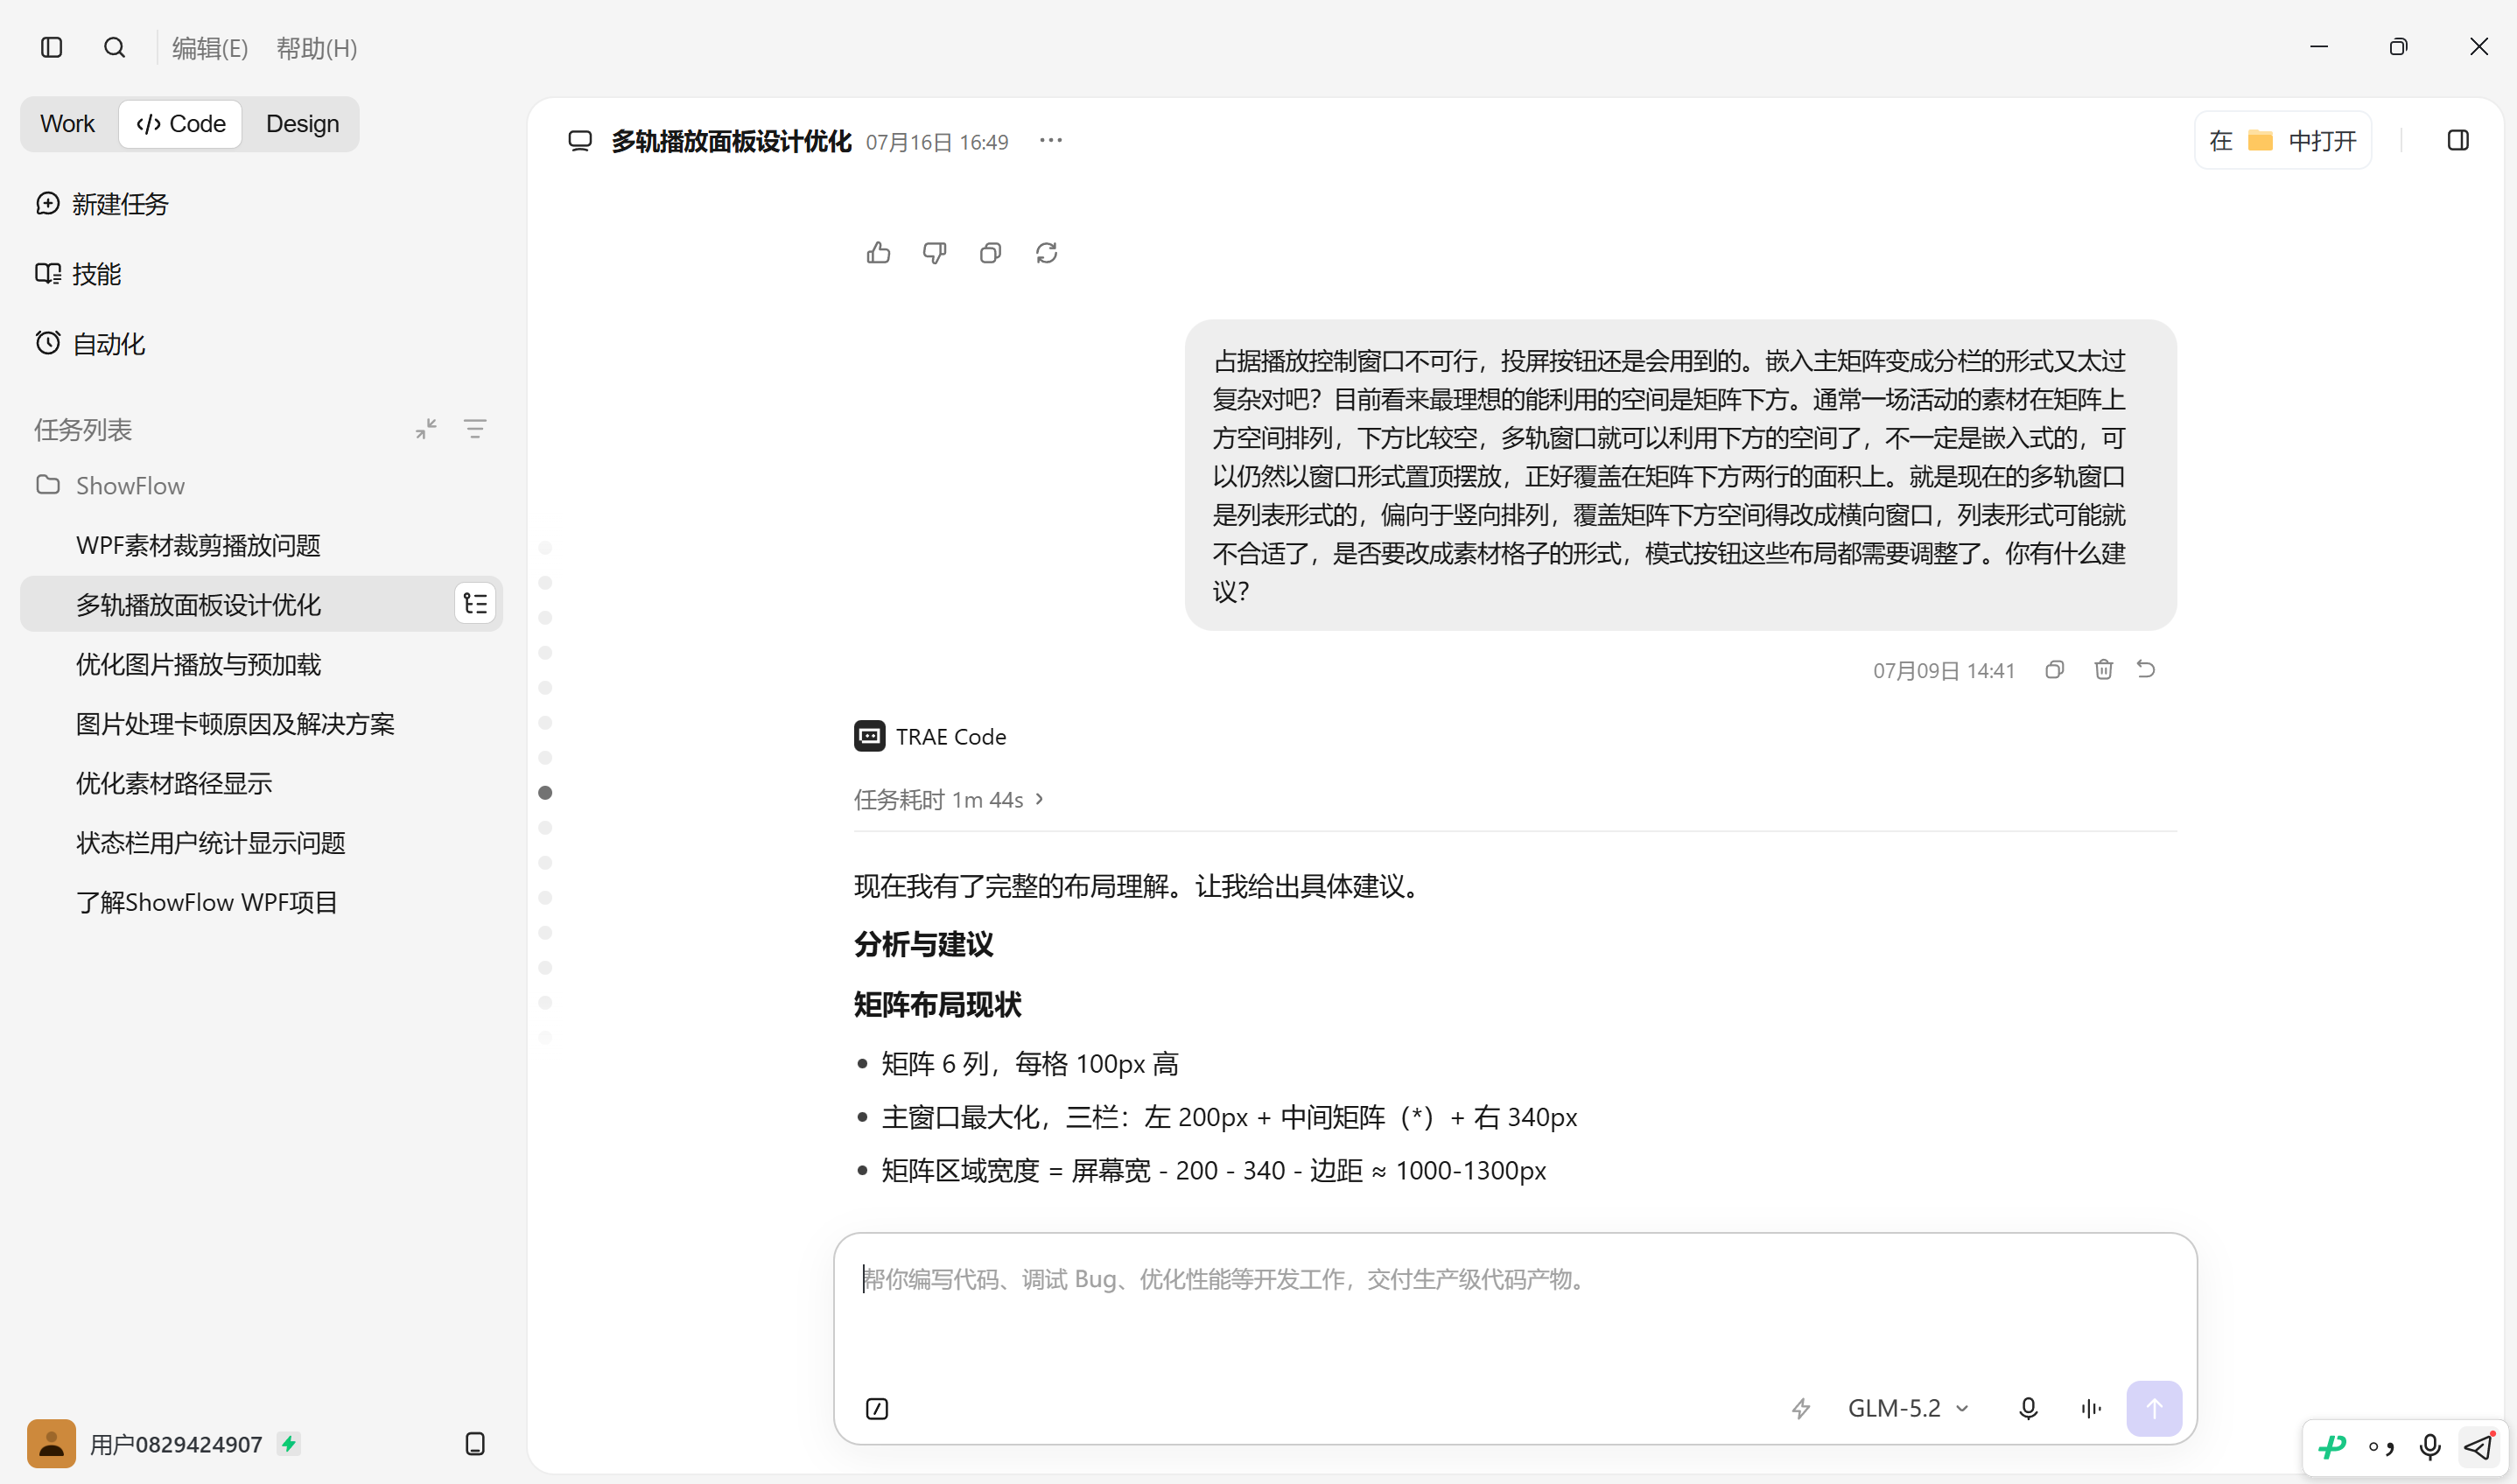This screenshot has width=2517, height=1484.
Task: Click the device icon at sidebar bottom
Action: click(475, 1444)
